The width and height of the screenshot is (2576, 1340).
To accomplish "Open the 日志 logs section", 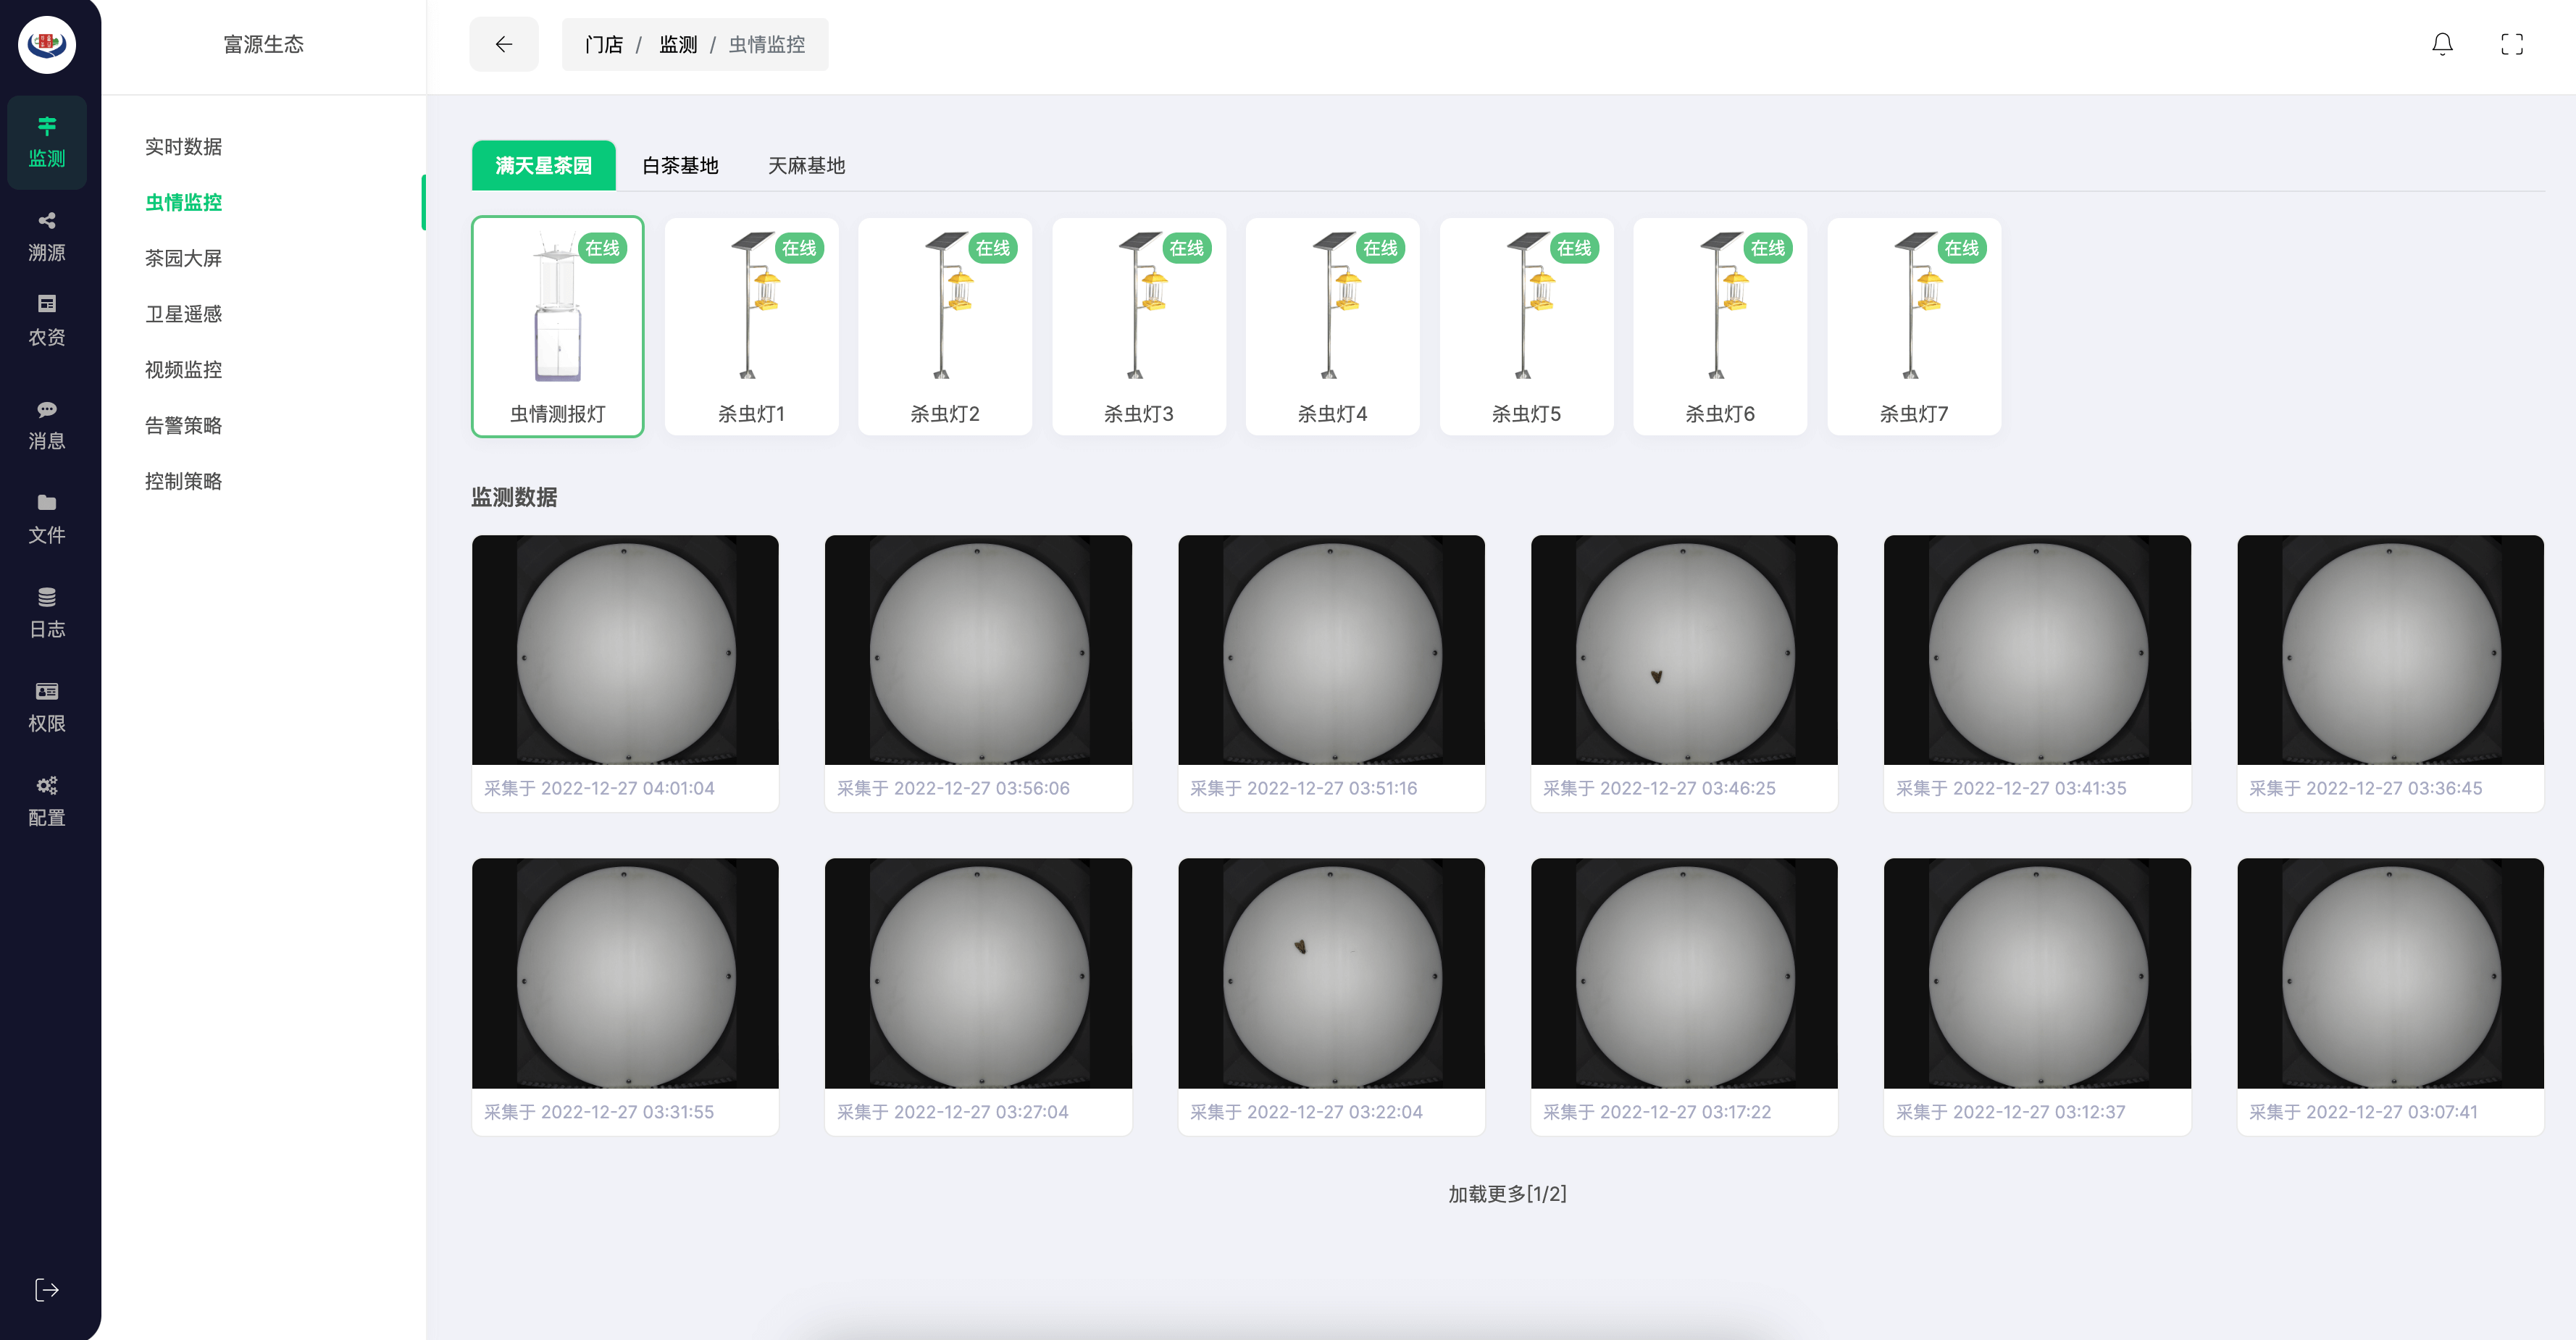I will (46, 613).
